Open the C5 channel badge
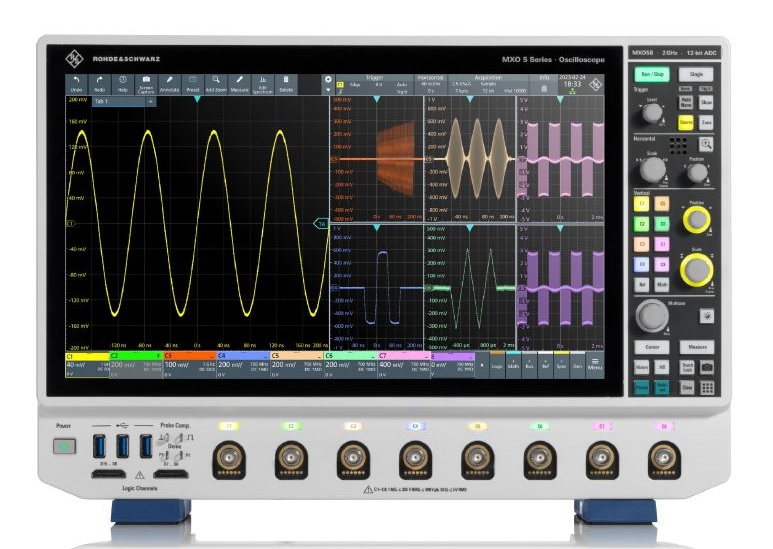773x549 pixels. (x=297, y=365)
